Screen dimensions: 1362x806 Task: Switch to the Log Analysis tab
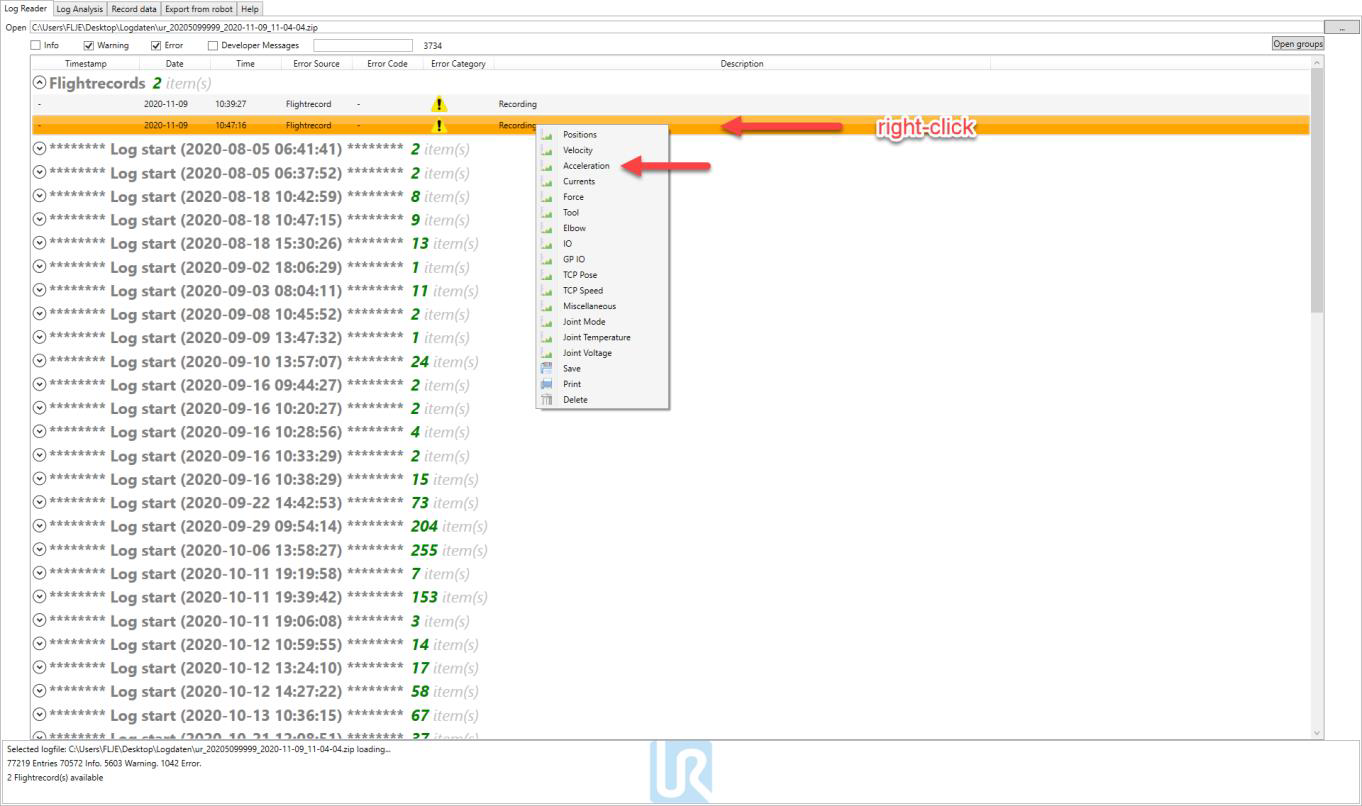(80, 9)
